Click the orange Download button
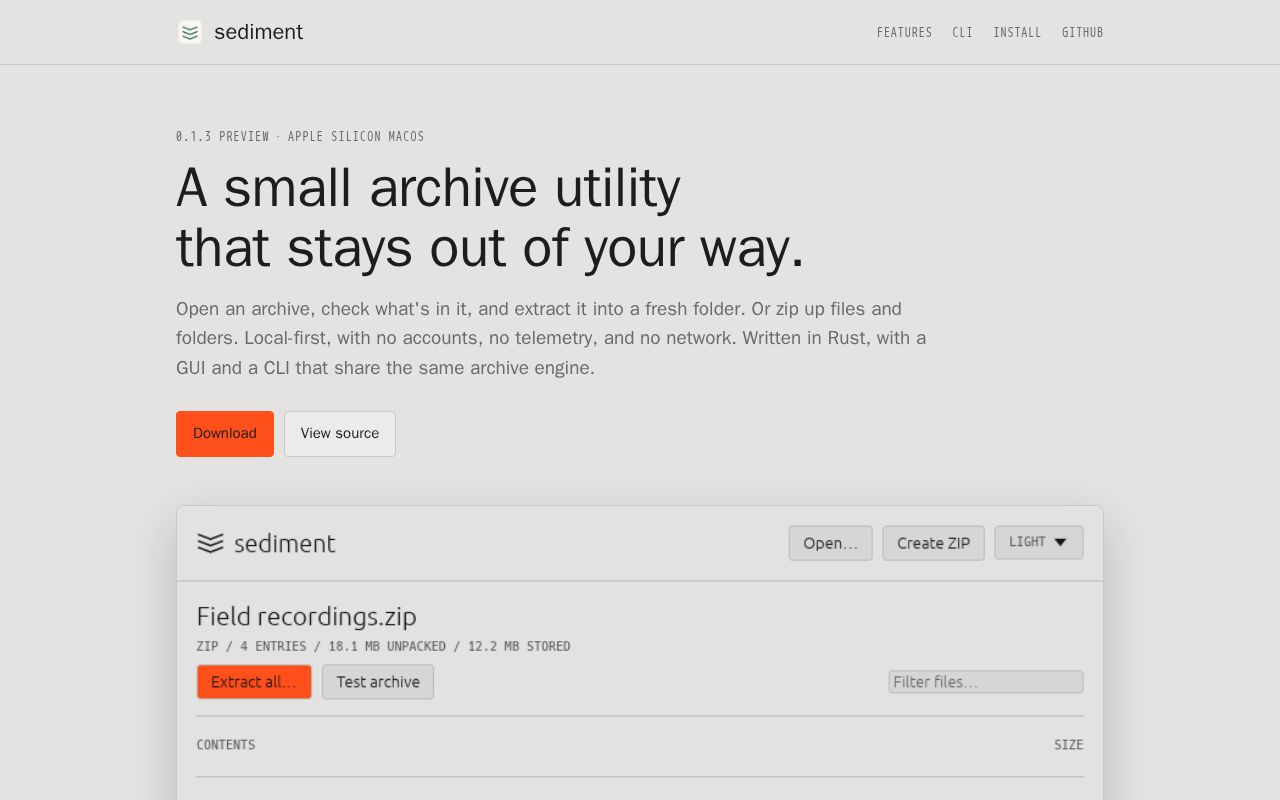Screen dimensions: 1280x800 (x=225, y=434)
